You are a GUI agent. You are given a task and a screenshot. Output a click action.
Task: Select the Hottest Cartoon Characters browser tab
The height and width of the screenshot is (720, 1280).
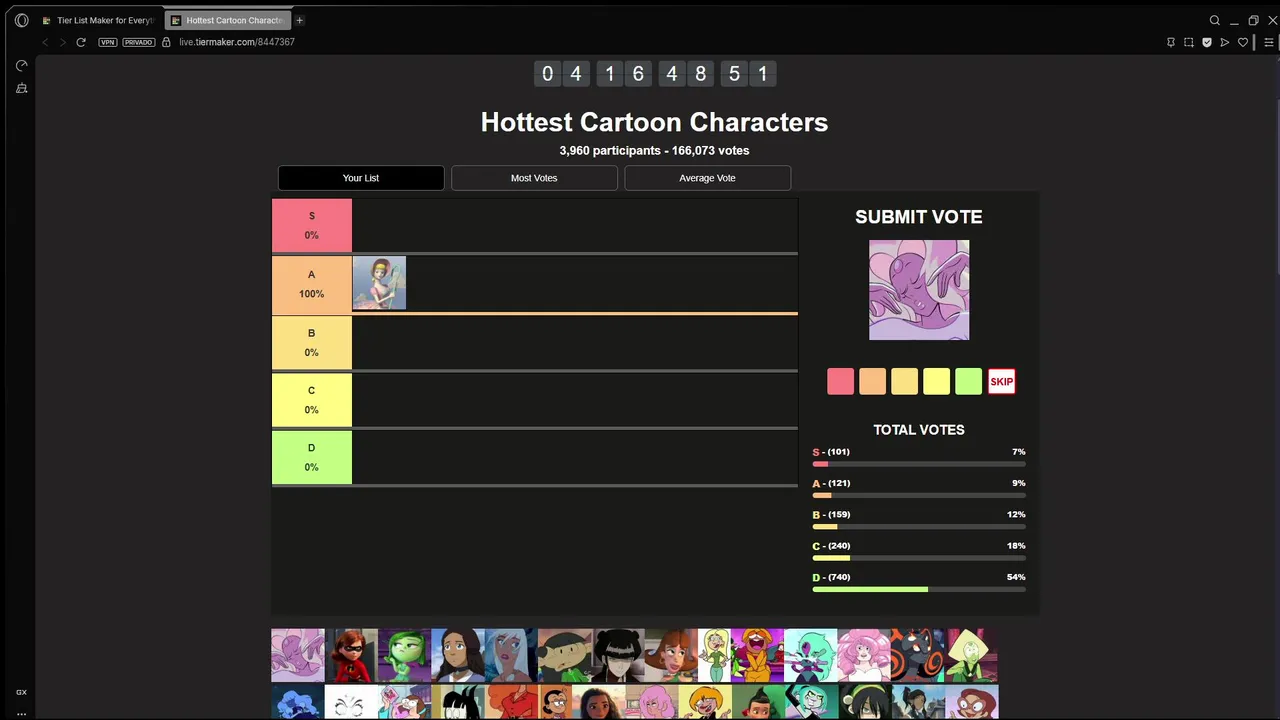pyautogui.click(x=227, y=20)
